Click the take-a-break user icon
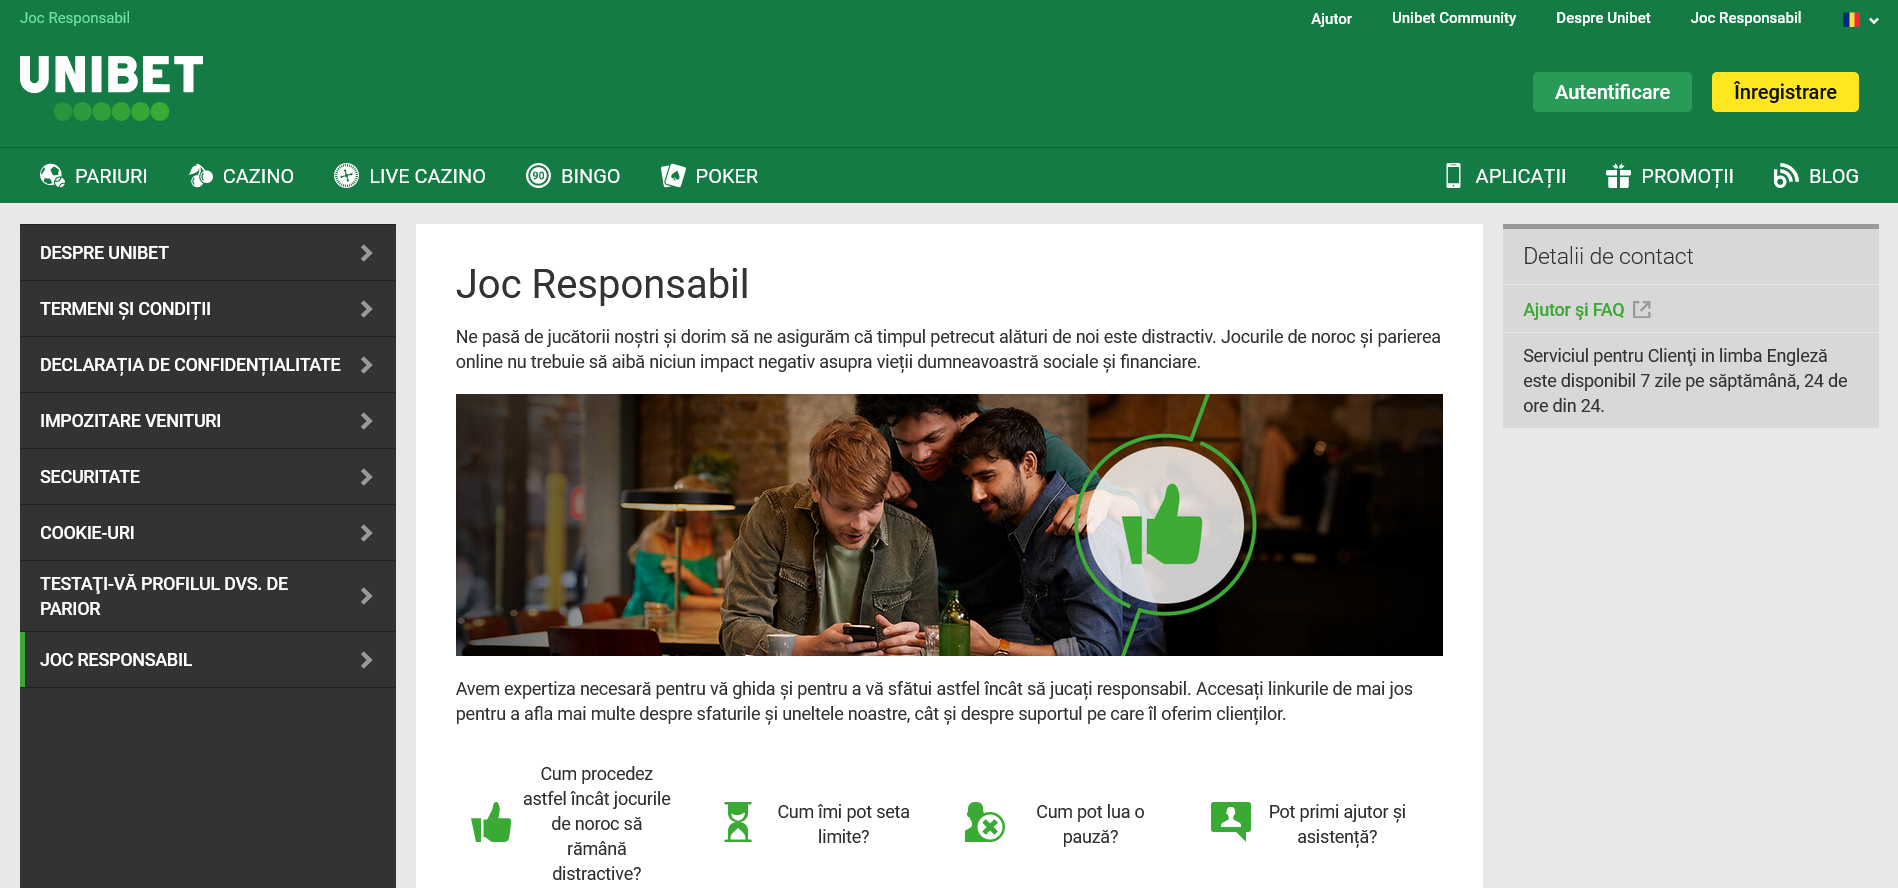This screenshot has height=888, width=1898. pyautogui.click(x=984, y=822)
